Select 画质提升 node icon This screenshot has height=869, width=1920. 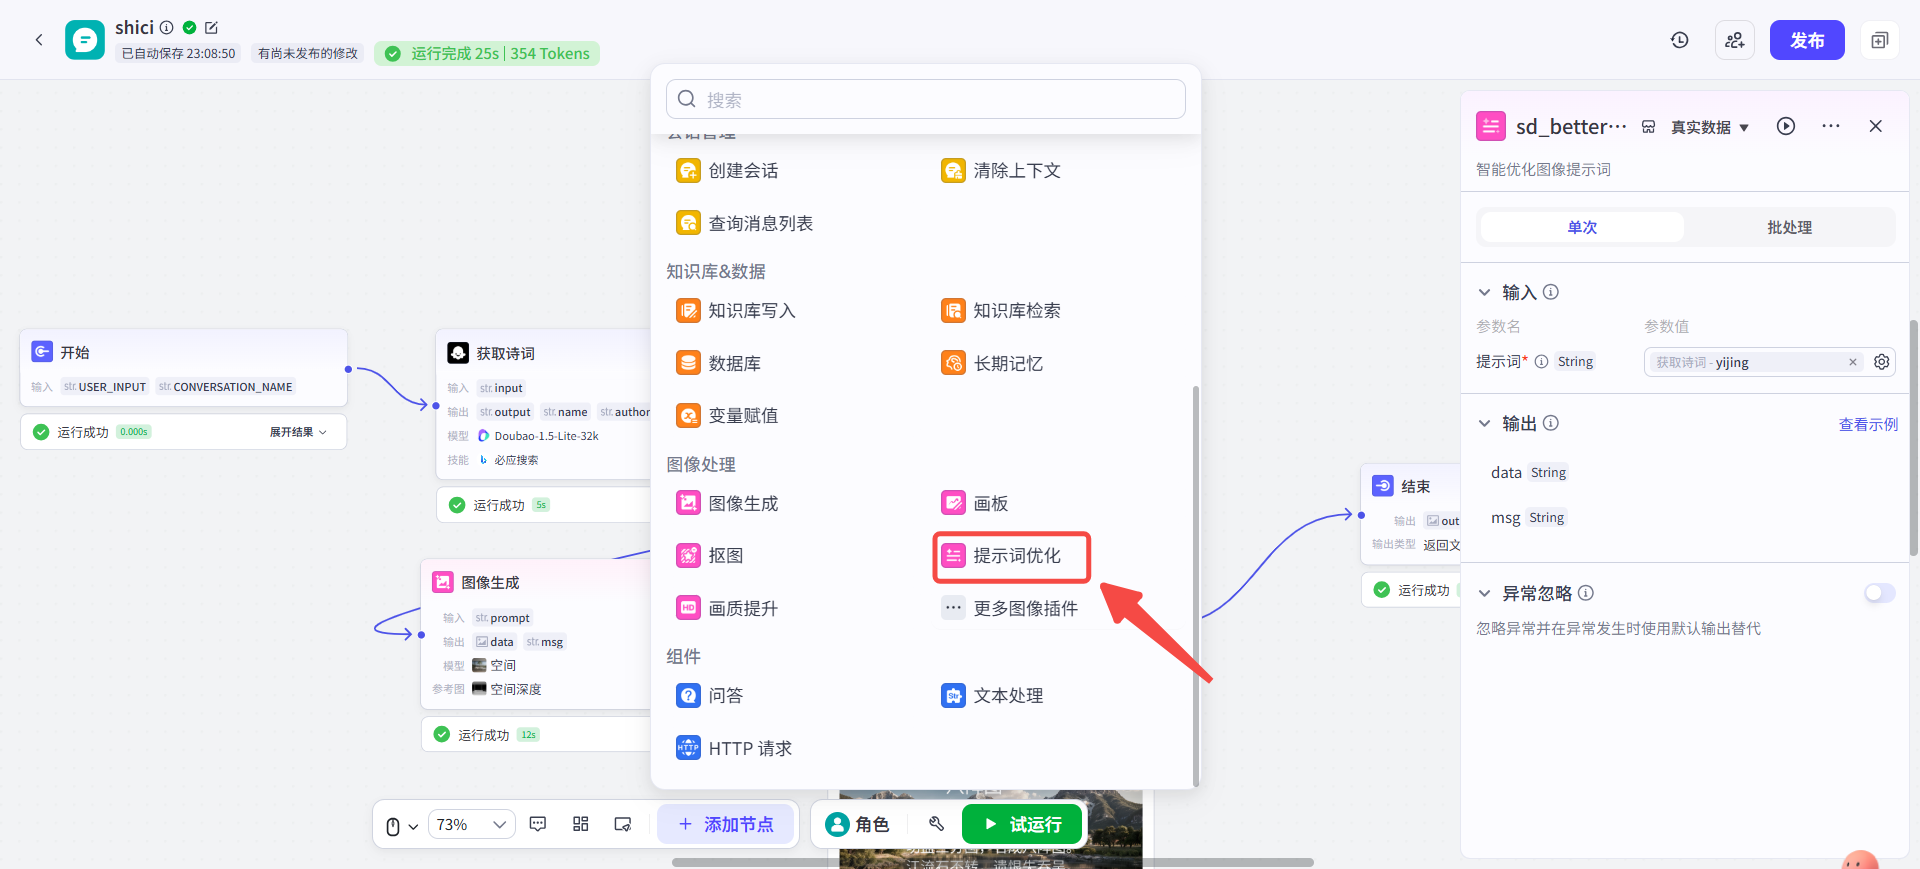point(688,608)
